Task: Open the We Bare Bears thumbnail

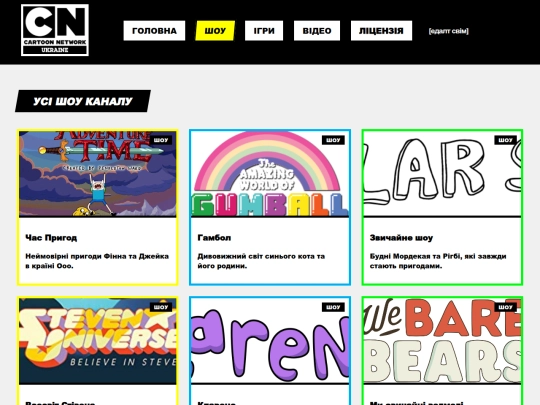Action: 442,341
